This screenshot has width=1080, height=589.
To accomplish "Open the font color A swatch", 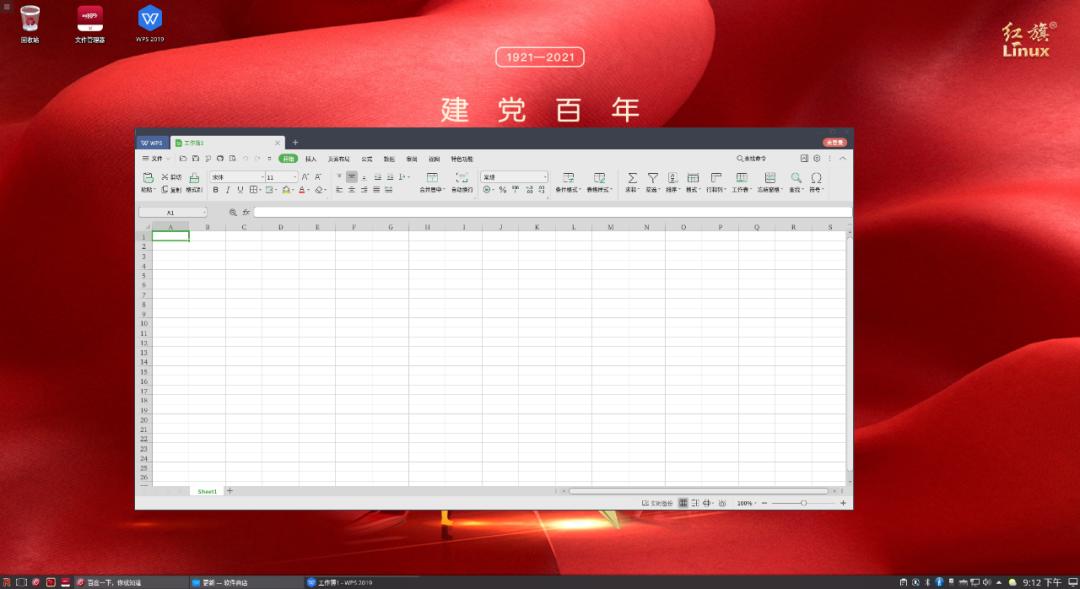I will point(302,189).
